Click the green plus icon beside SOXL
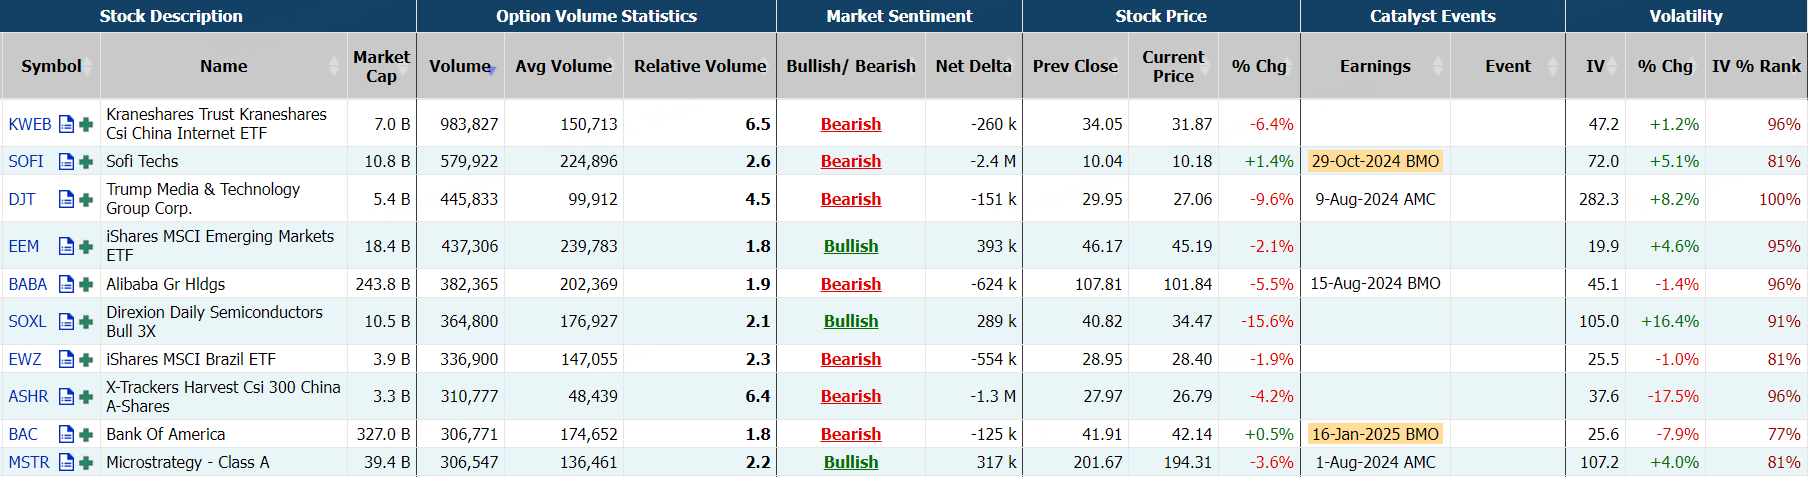The width and height of the screenshot is (1808, 477). tap(86, 321)
